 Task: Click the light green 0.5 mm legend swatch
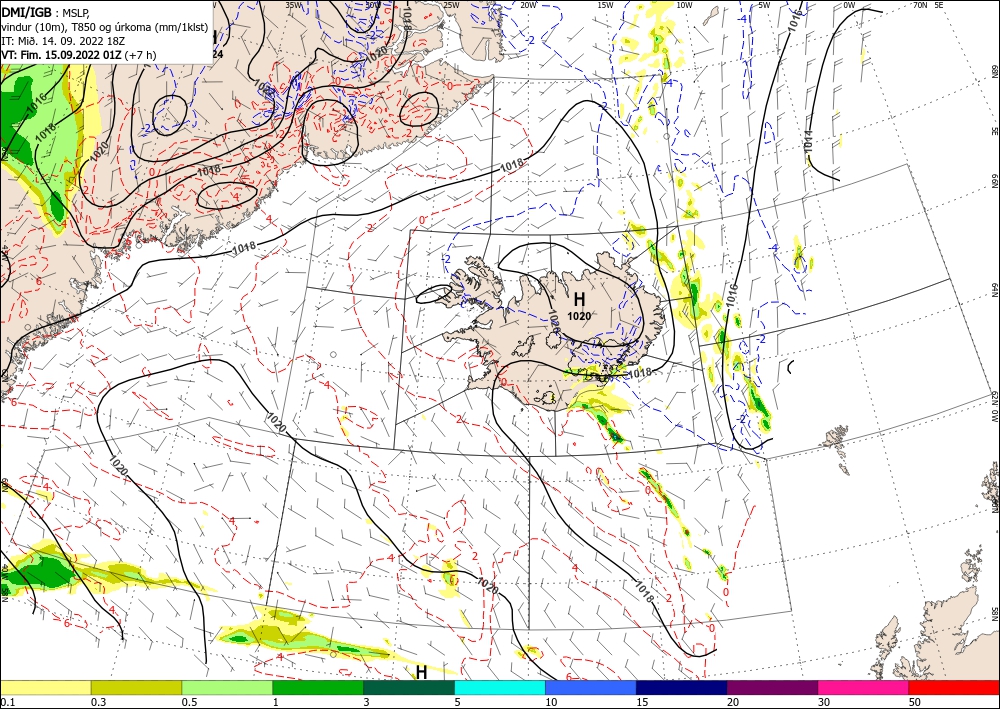point(227,687)
